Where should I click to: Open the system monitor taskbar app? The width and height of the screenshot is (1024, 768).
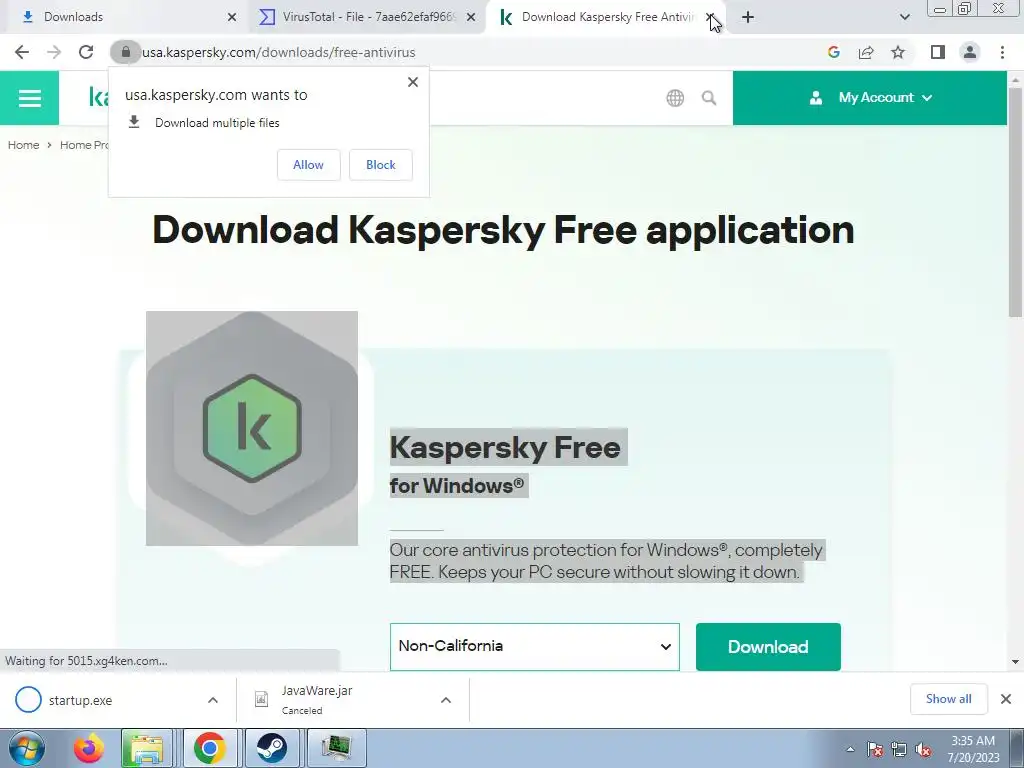tap(336, 749)
